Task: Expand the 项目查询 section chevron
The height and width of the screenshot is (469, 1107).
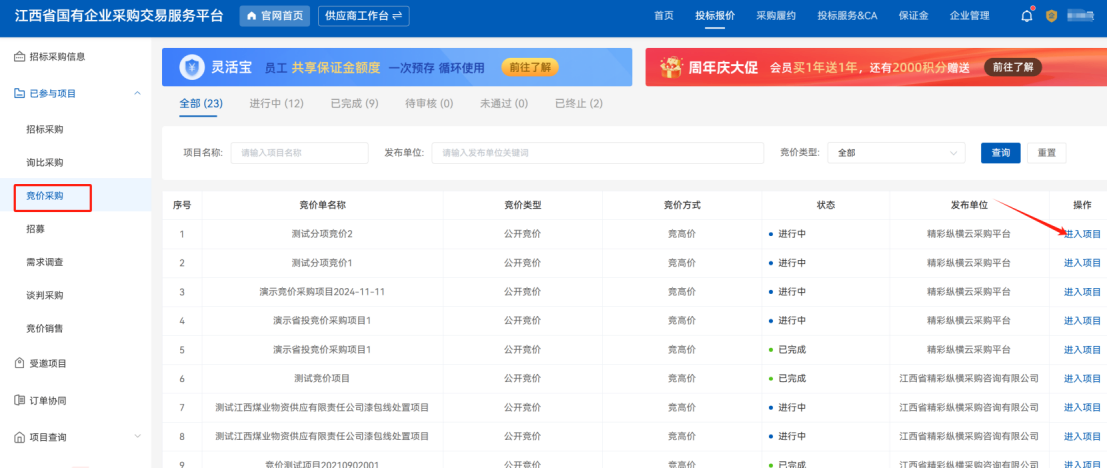Action: [x=137, y=437]
